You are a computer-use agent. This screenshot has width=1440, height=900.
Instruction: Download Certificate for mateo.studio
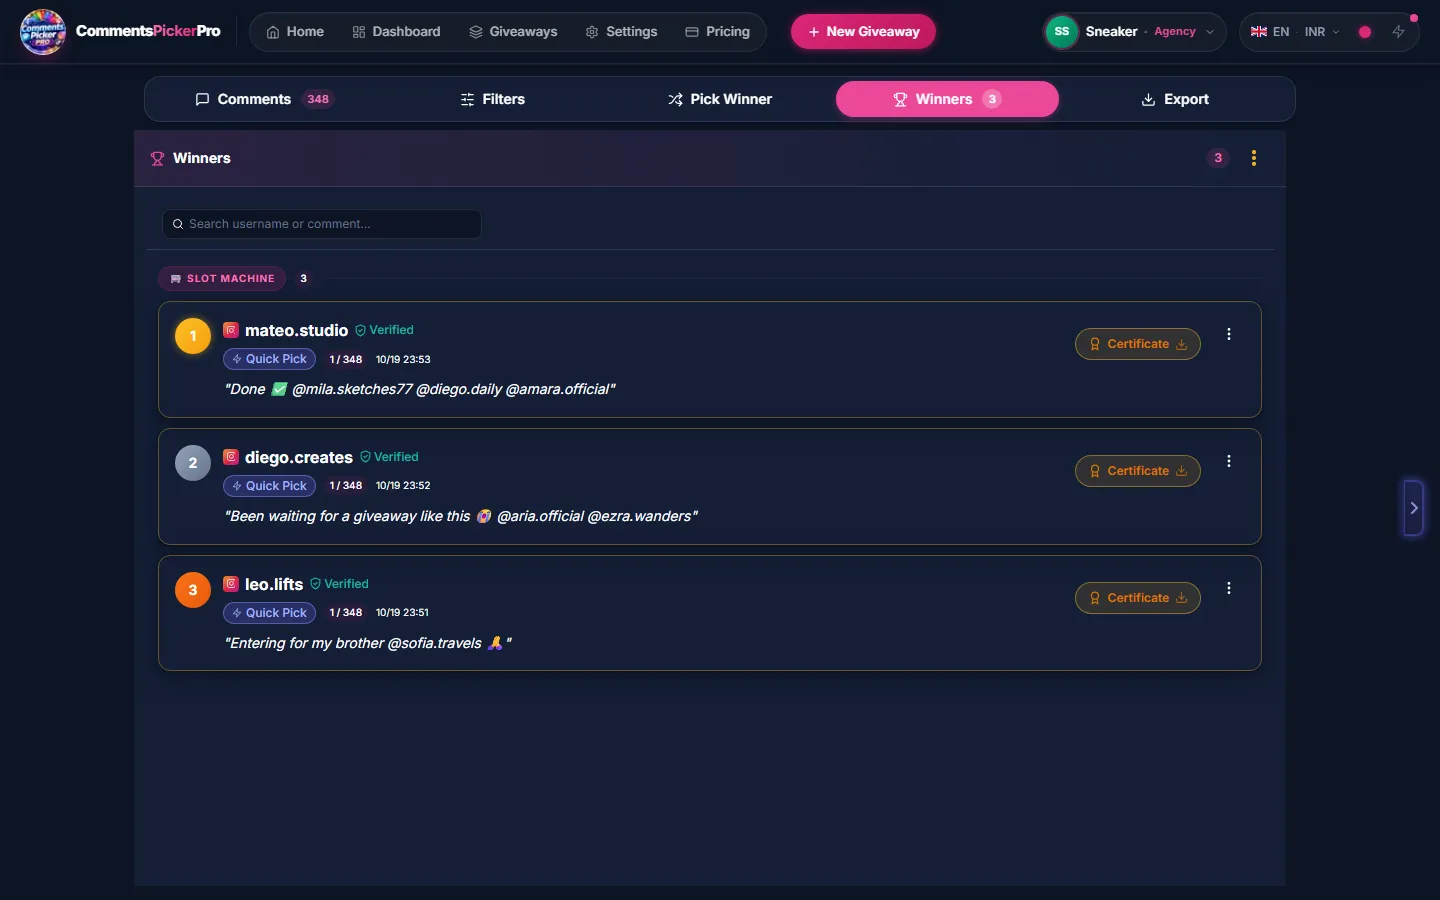click(1138, 344)
